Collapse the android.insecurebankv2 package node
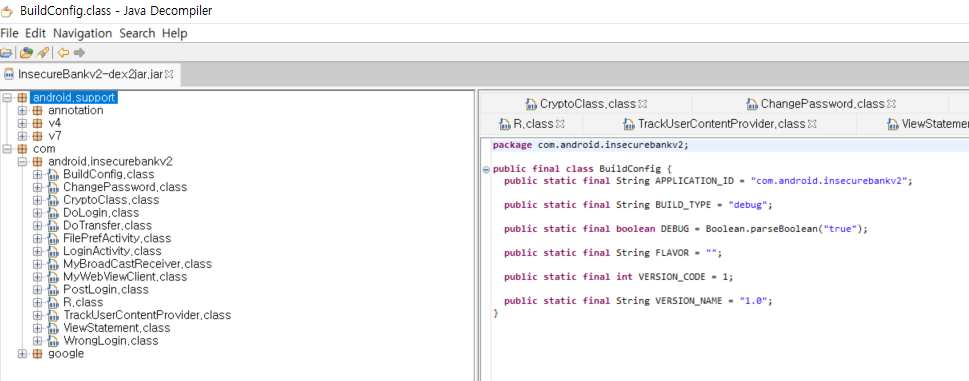 pyautogui.click(x=23, y=161)
